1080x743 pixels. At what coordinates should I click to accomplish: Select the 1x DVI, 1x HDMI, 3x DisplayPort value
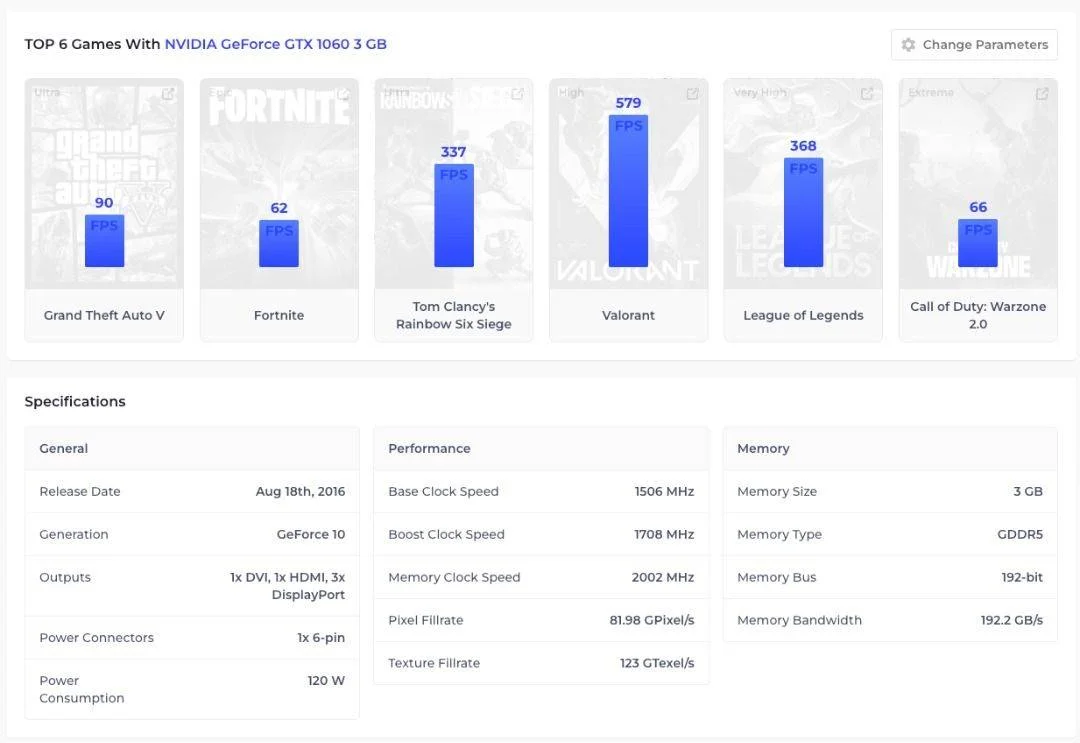click(x=287, y=586)
